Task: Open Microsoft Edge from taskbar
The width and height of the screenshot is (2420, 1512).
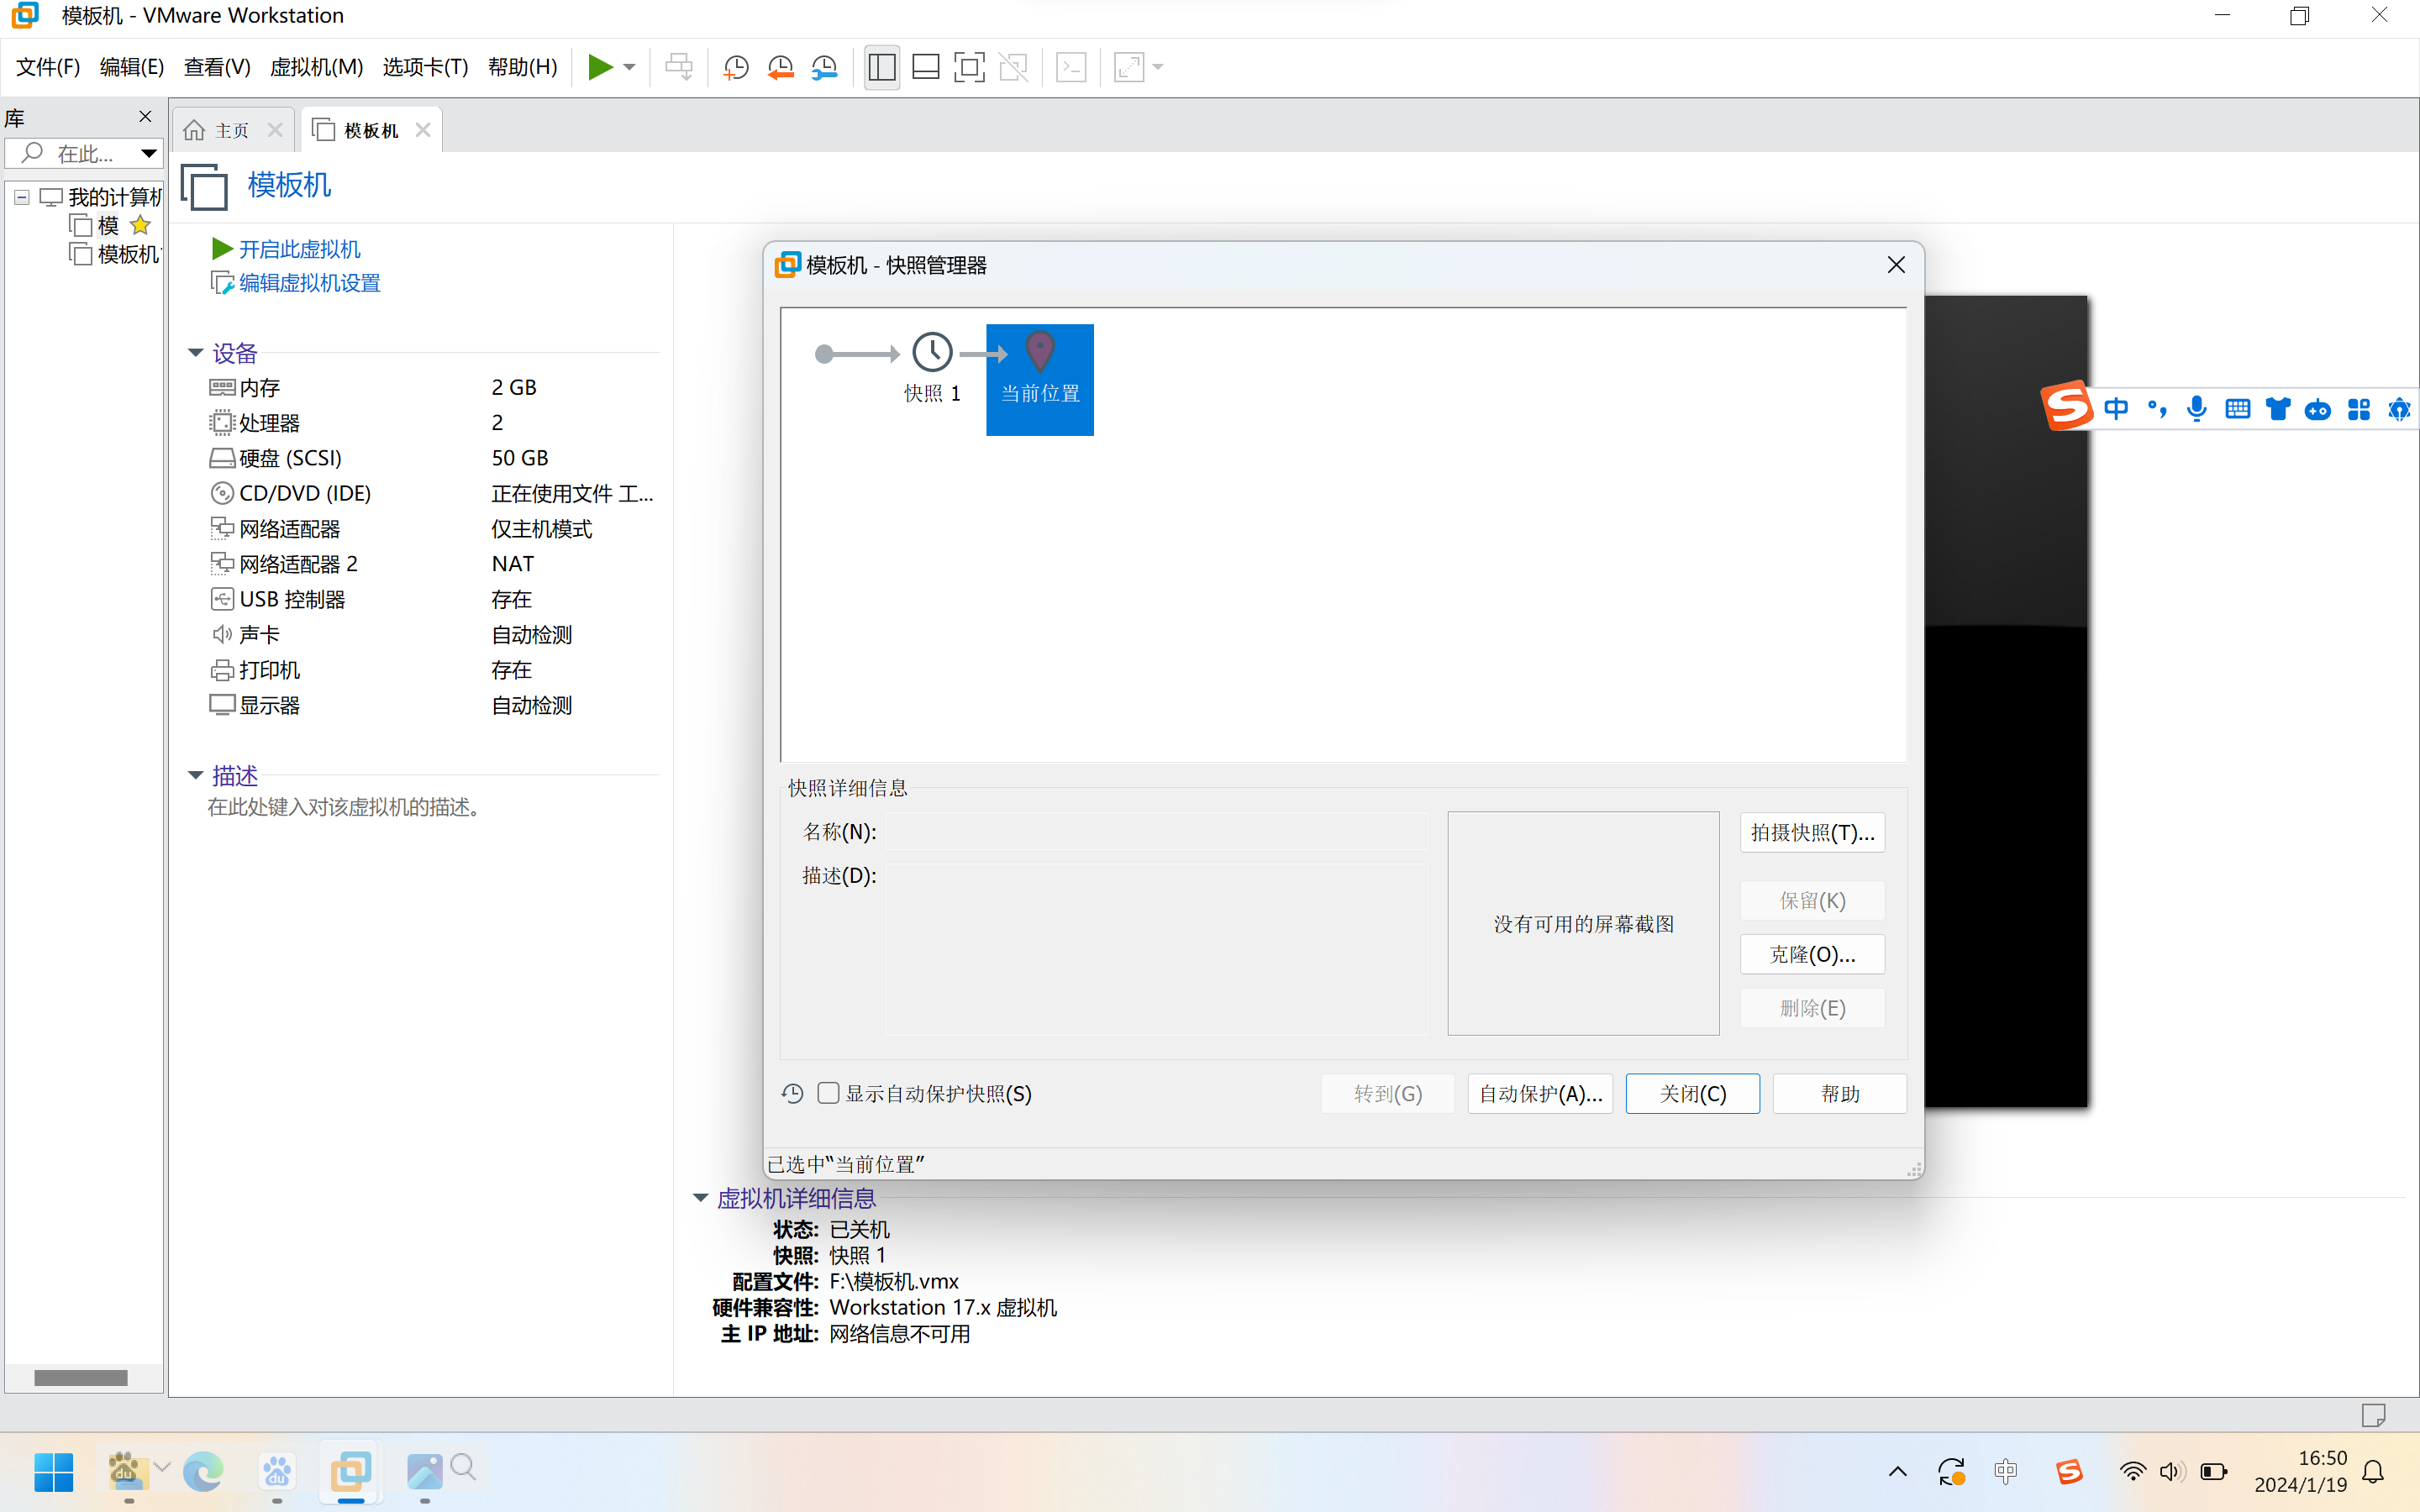Action: (203, 1471)
